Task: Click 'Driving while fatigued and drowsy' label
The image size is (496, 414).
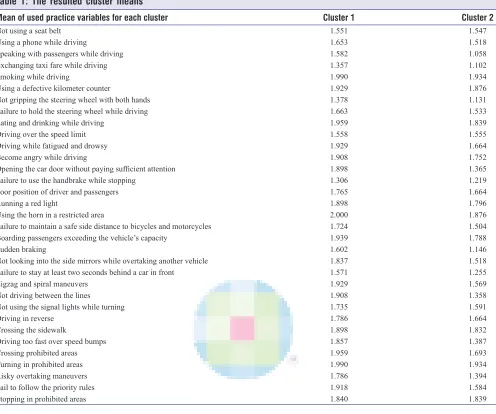Action: click(54, 146)
